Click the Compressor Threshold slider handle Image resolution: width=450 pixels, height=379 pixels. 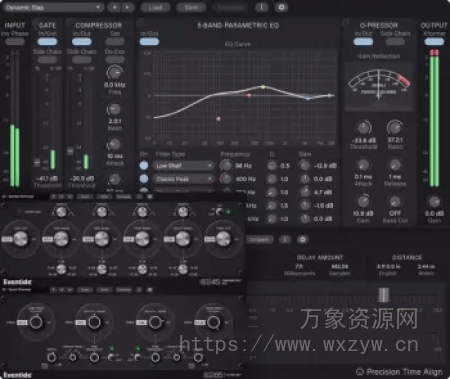70,151
